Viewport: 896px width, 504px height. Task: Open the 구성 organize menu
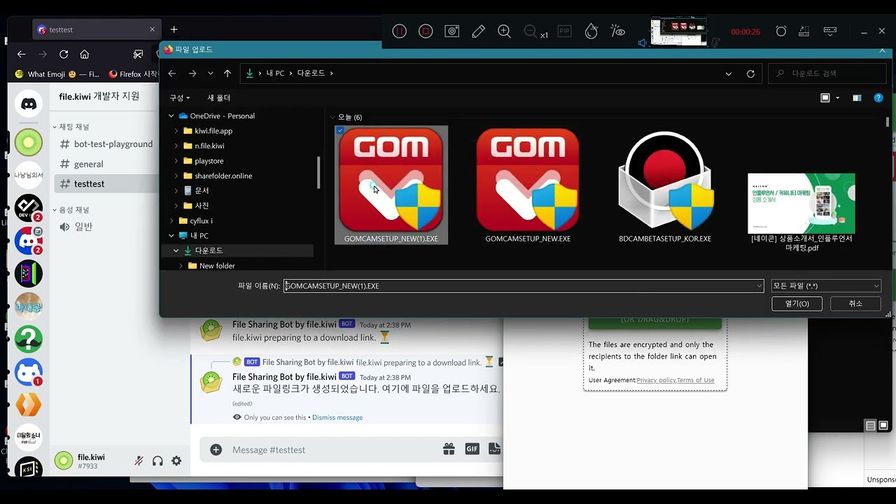coord(179,98)
